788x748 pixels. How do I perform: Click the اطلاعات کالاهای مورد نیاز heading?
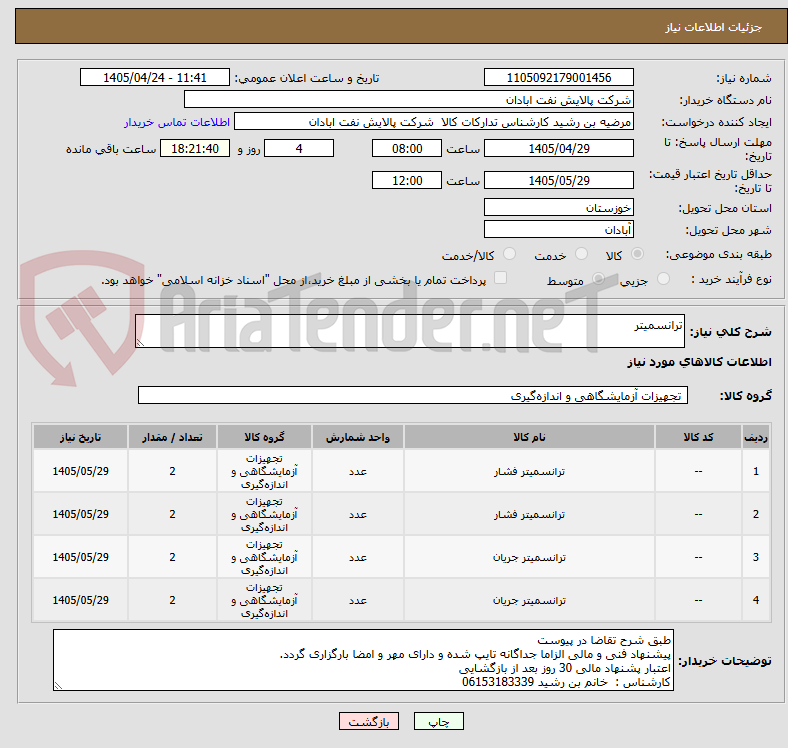[699, 362]
